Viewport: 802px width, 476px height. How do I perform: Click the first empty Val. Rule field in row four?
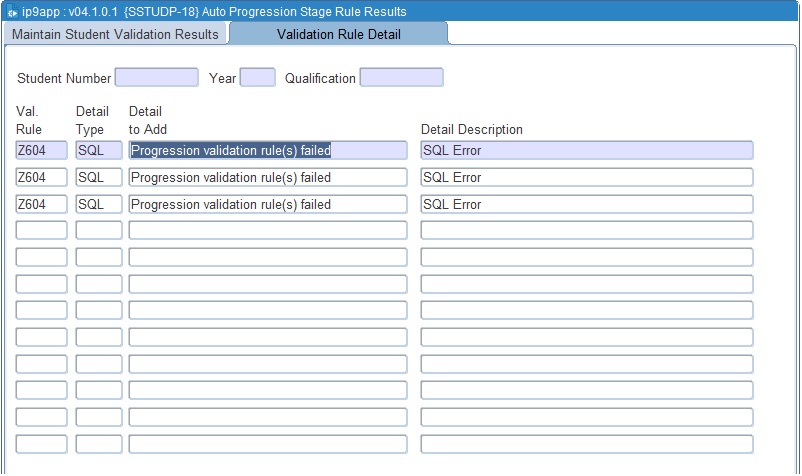pos(42,231)
